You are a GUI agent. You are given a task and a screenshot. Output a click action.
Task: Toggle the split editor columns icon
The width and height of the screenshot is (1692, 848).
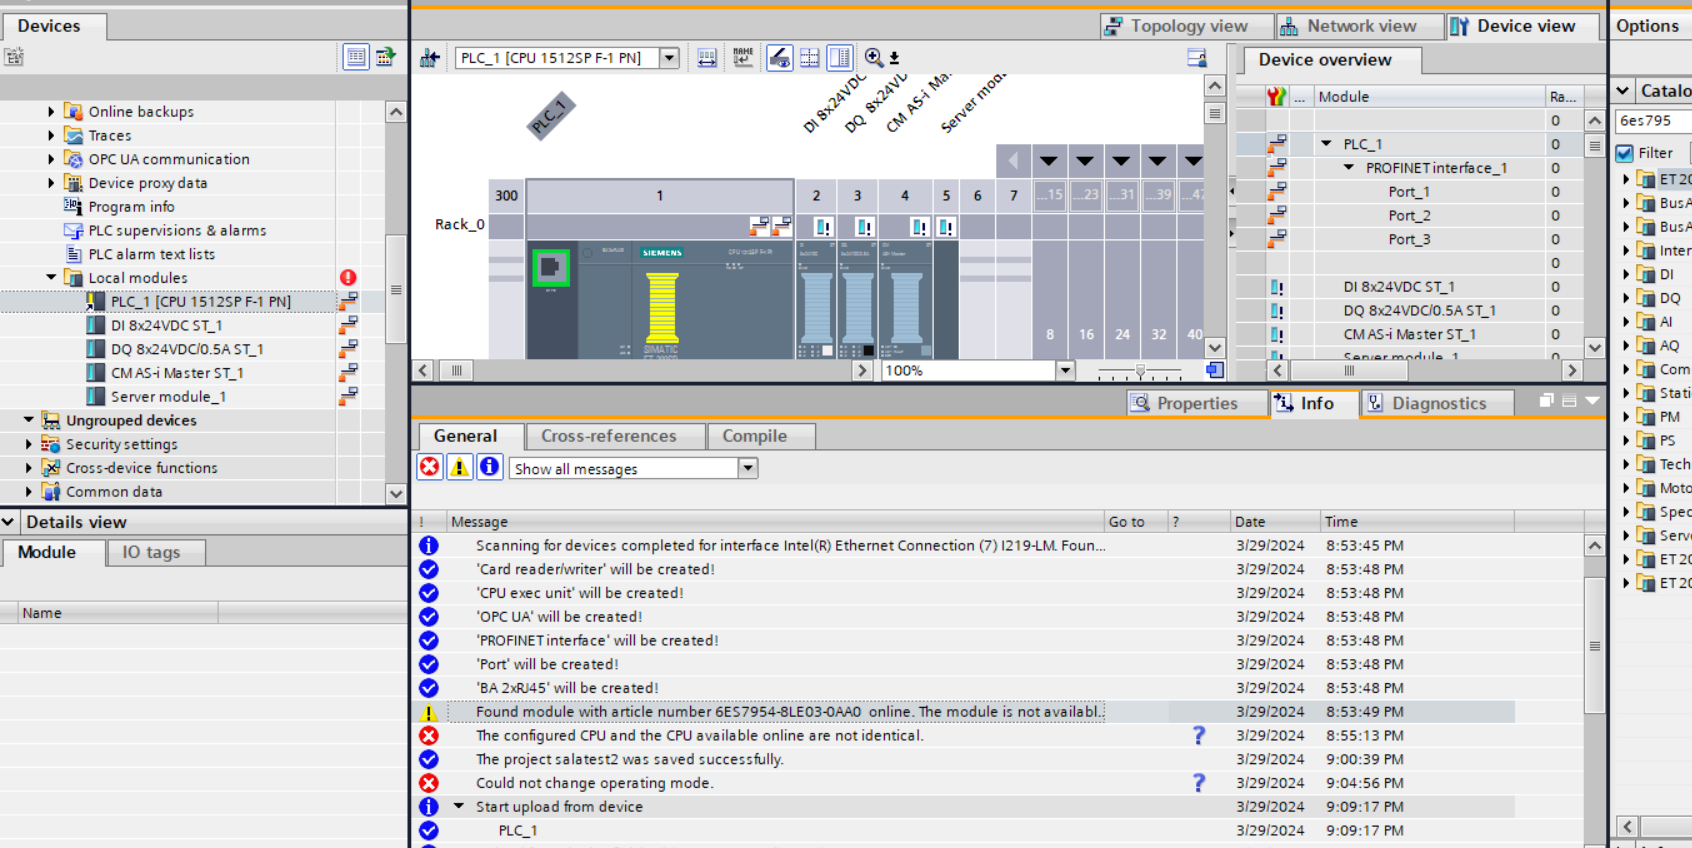840,58
